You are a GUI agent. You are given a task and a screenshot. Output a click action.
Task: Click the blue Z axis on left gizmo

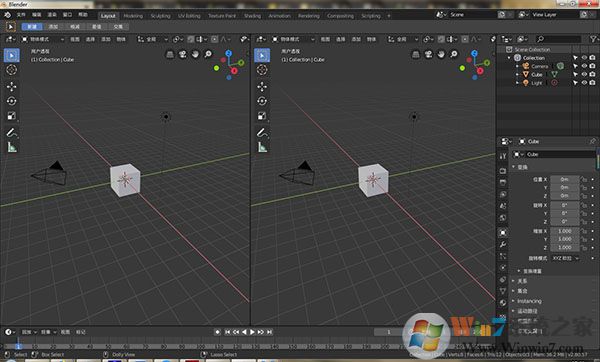point(228,53)
